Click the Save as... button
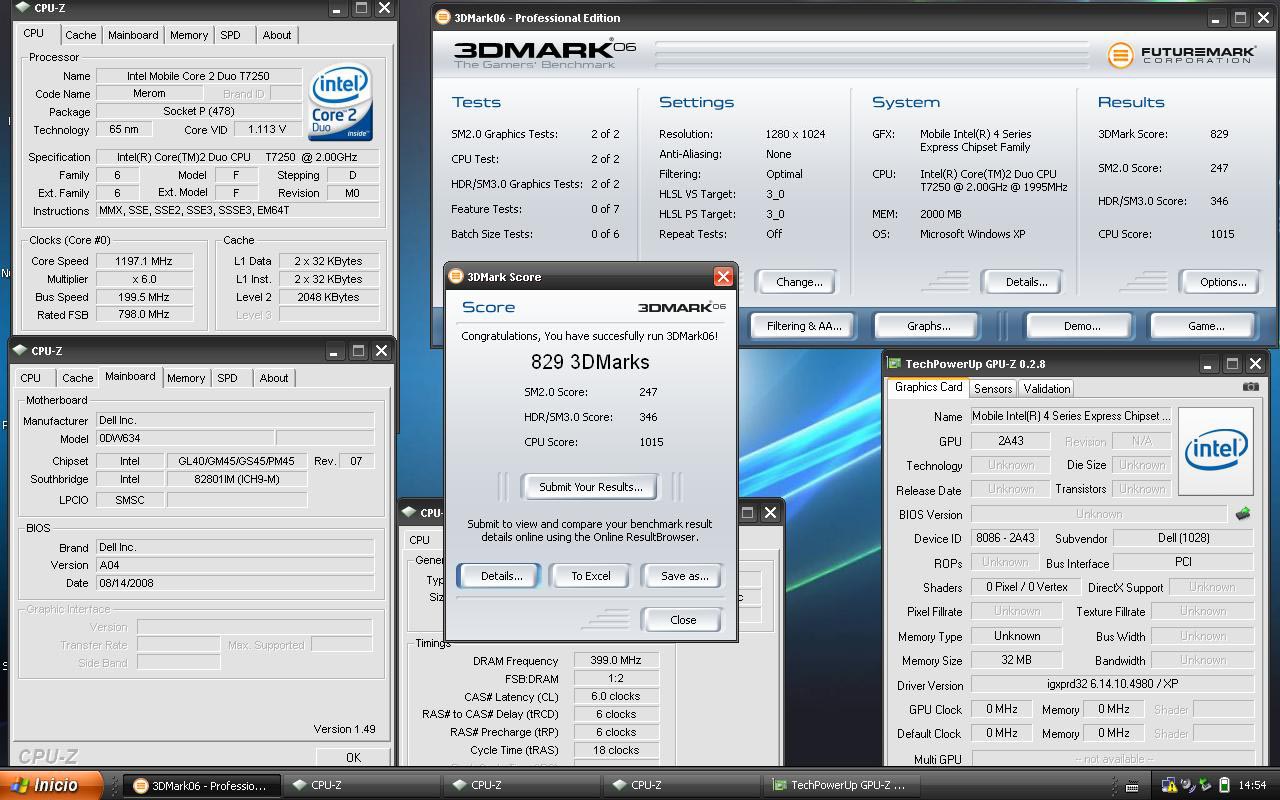Image resolution: width=1280 pixels, height=800 pixels. click(684, 576)
